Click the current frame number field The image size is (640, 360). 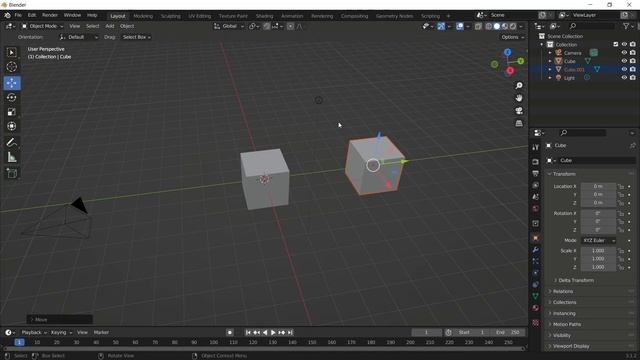[x=426, y=332]
